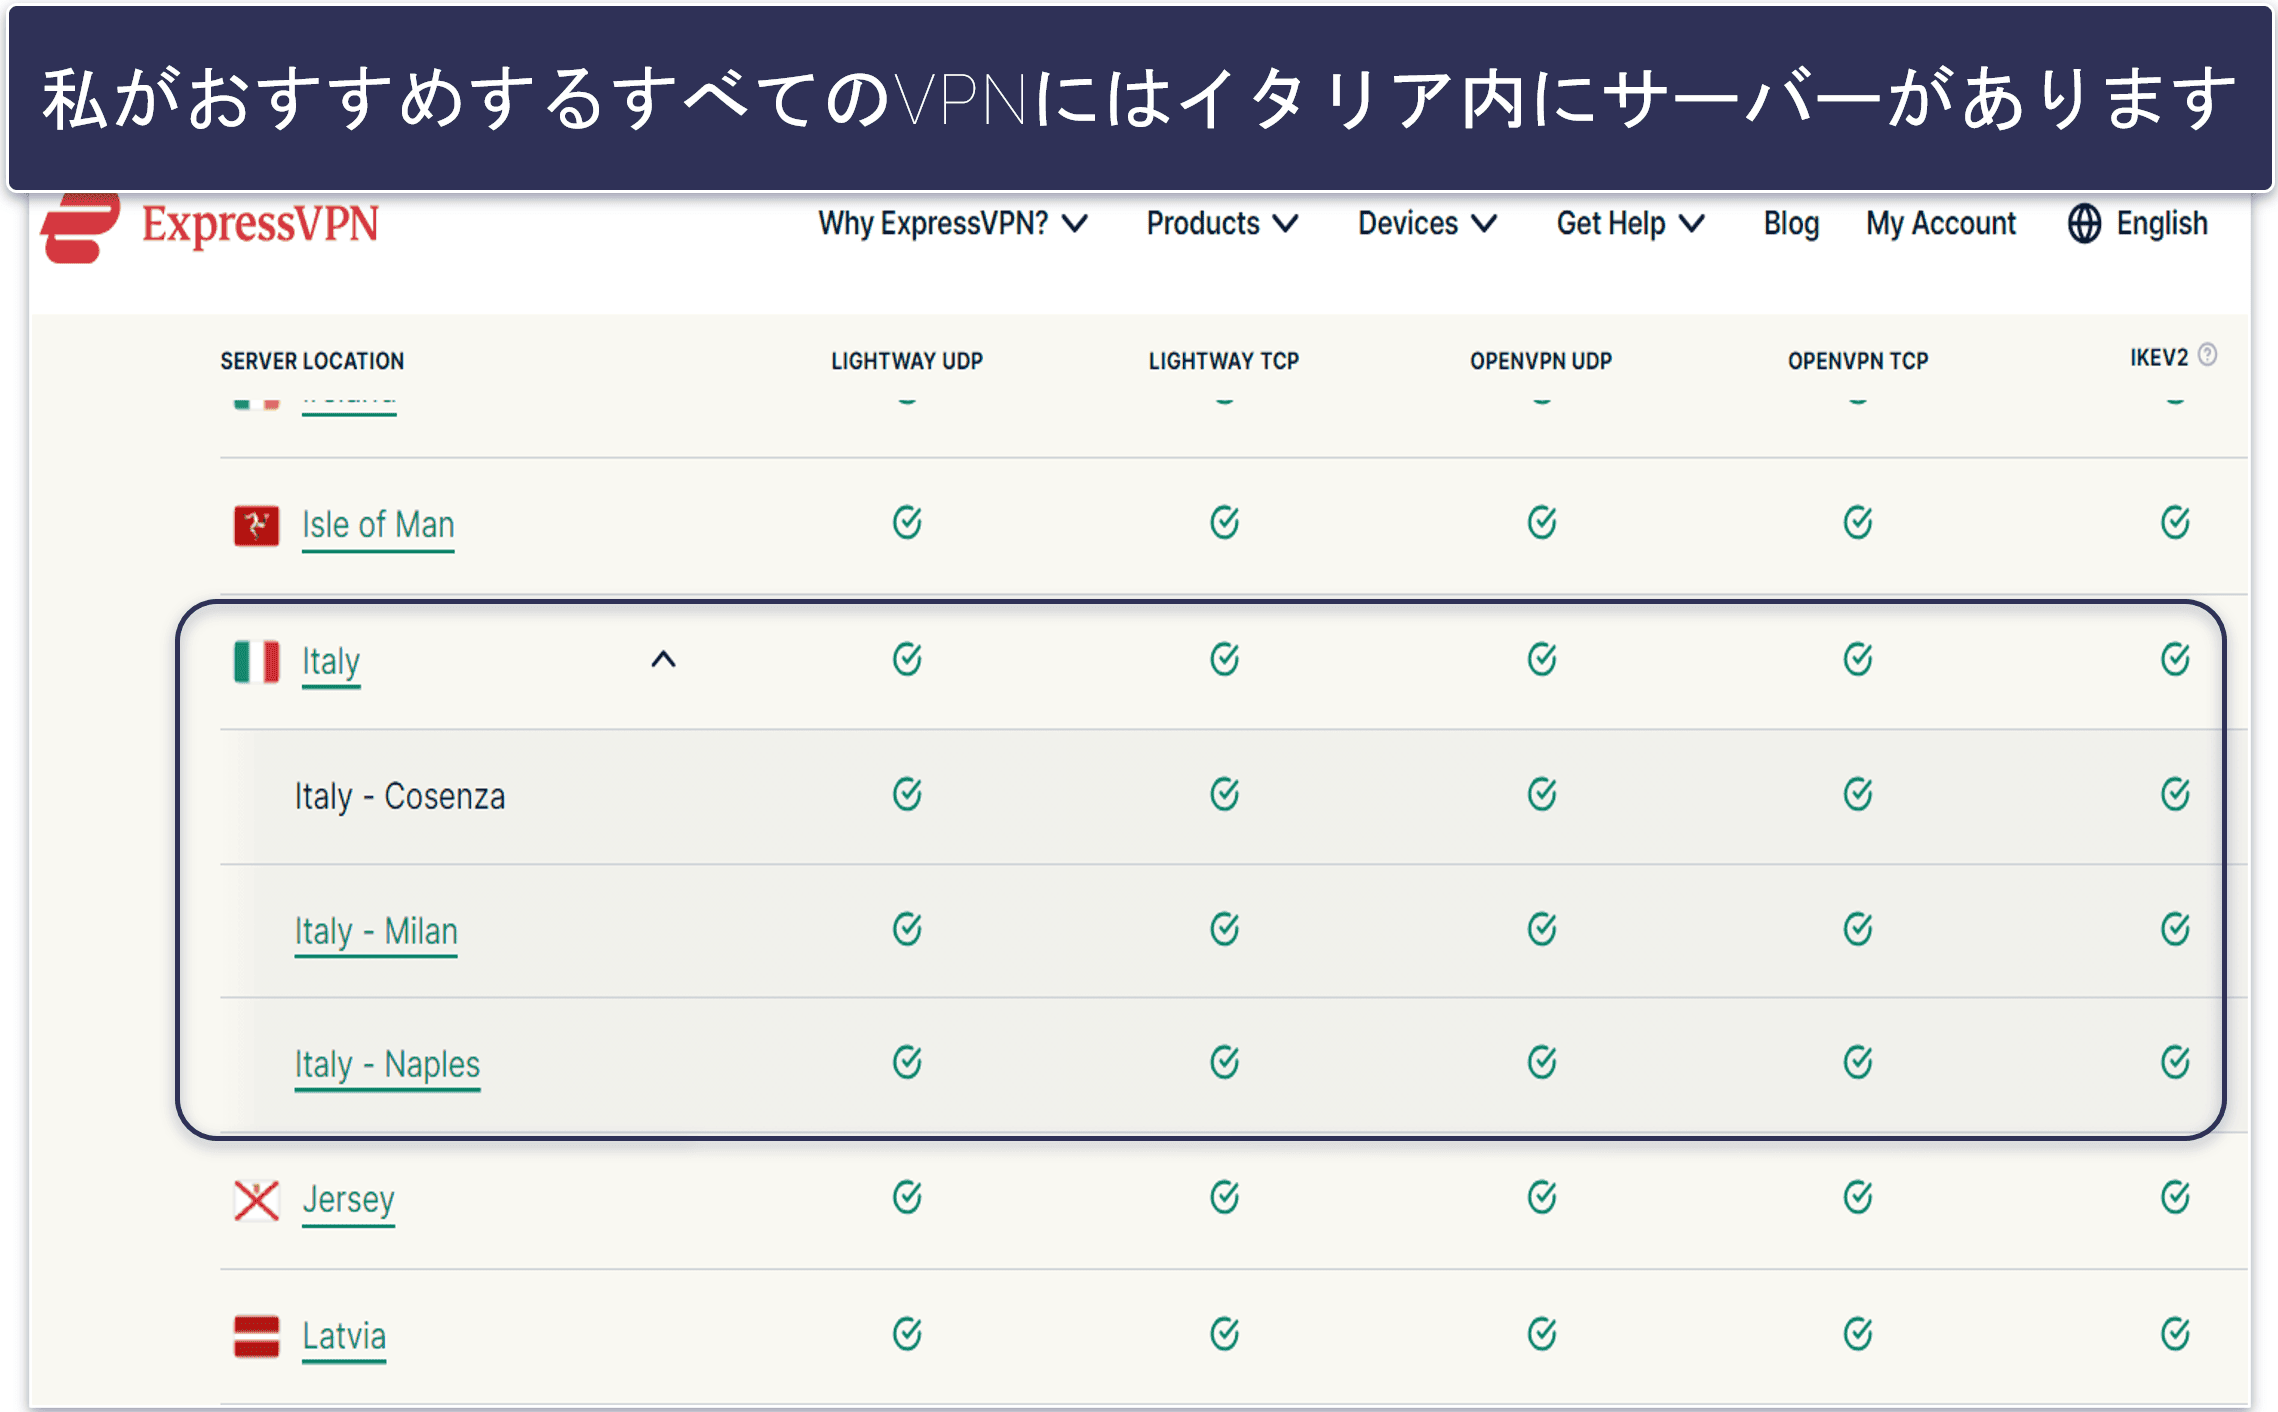Image resolution: width=2278 pixels, height=1412 pixels.
Task: Click Milan Lightway UDP checkmark
Action: point(907,929)
